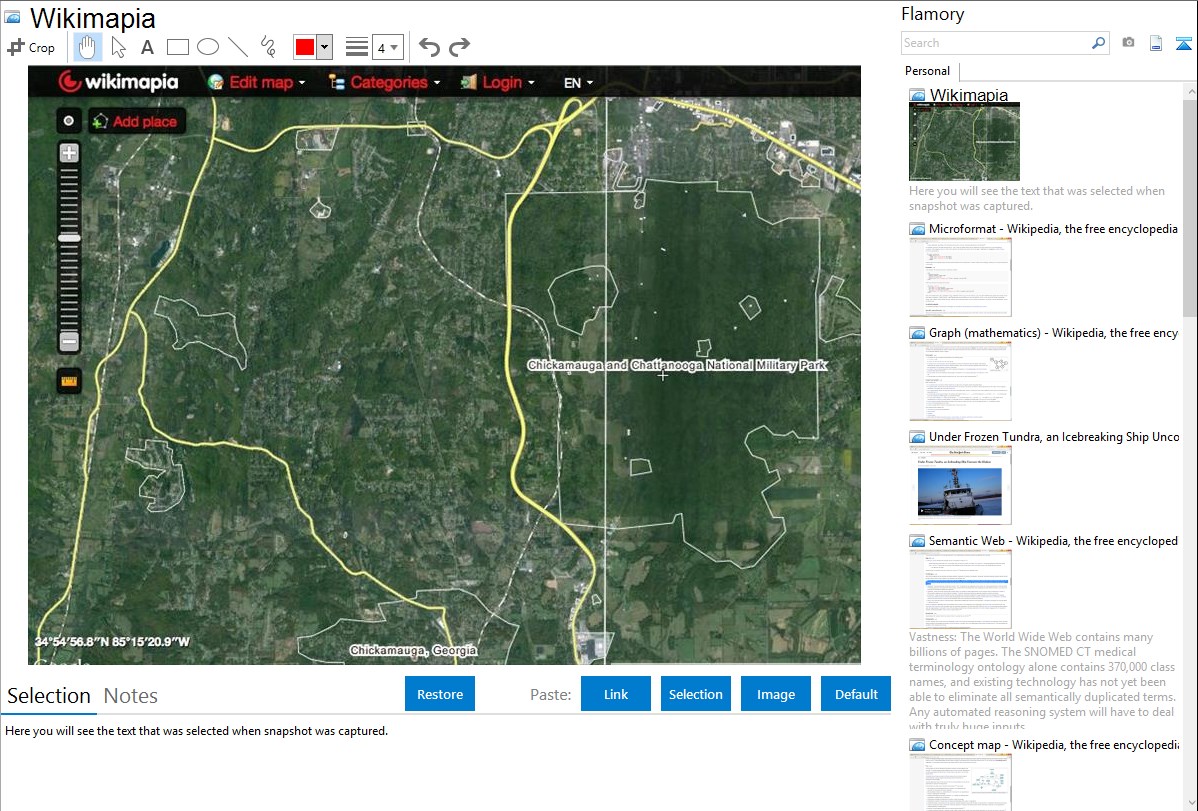Click the new page document icon
Image resolution: width=1198 pixels, height=811 pixels.
(x=1156, y=43)
